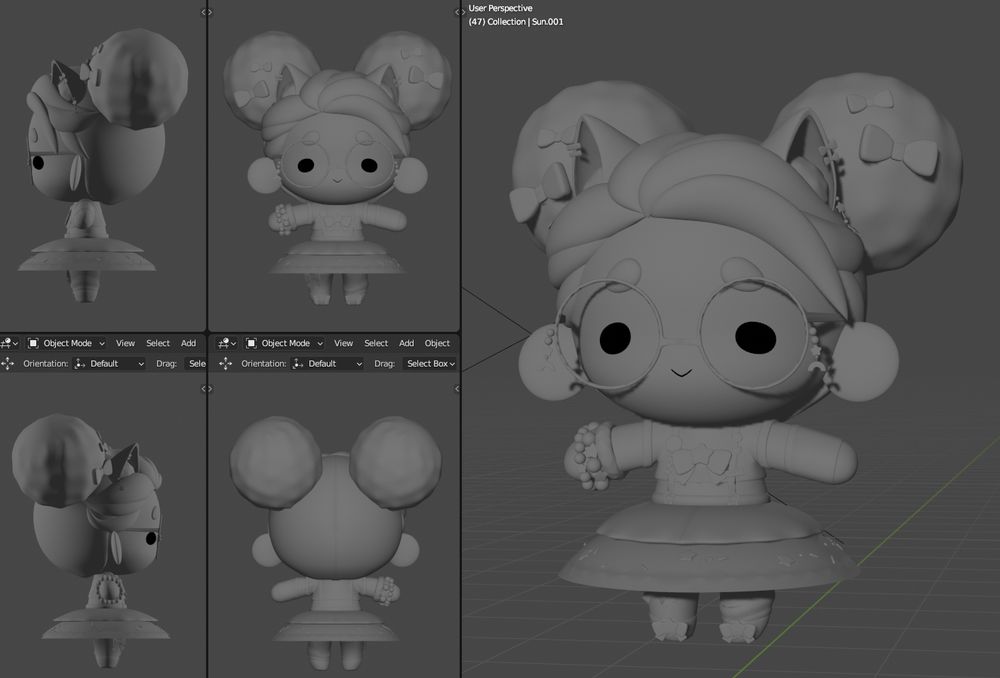Select character in top-middle front view viewport
Image resolution: width=1000 pixels, height=678 pixels.
[x=337, y=166]
